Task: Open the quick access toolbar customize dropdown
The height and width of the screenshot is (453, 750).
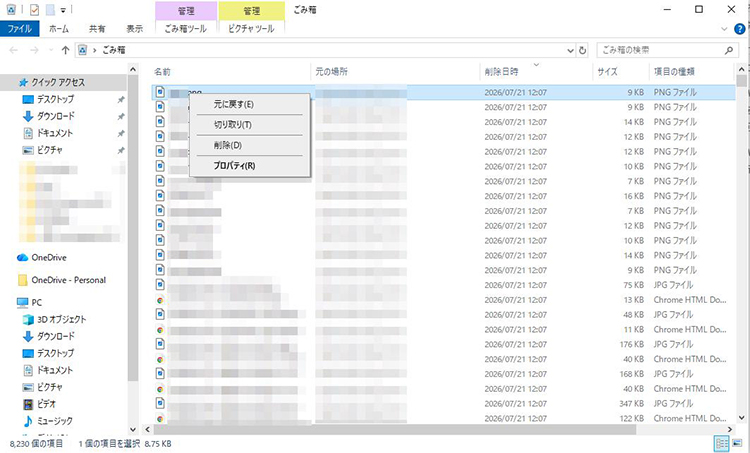Action: point(63,10)
